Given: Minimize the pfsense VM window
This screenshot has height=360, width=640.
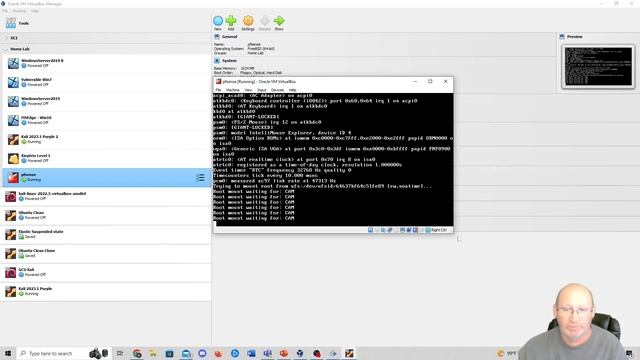Looking at the screenshot, I should tap(415, 82).
